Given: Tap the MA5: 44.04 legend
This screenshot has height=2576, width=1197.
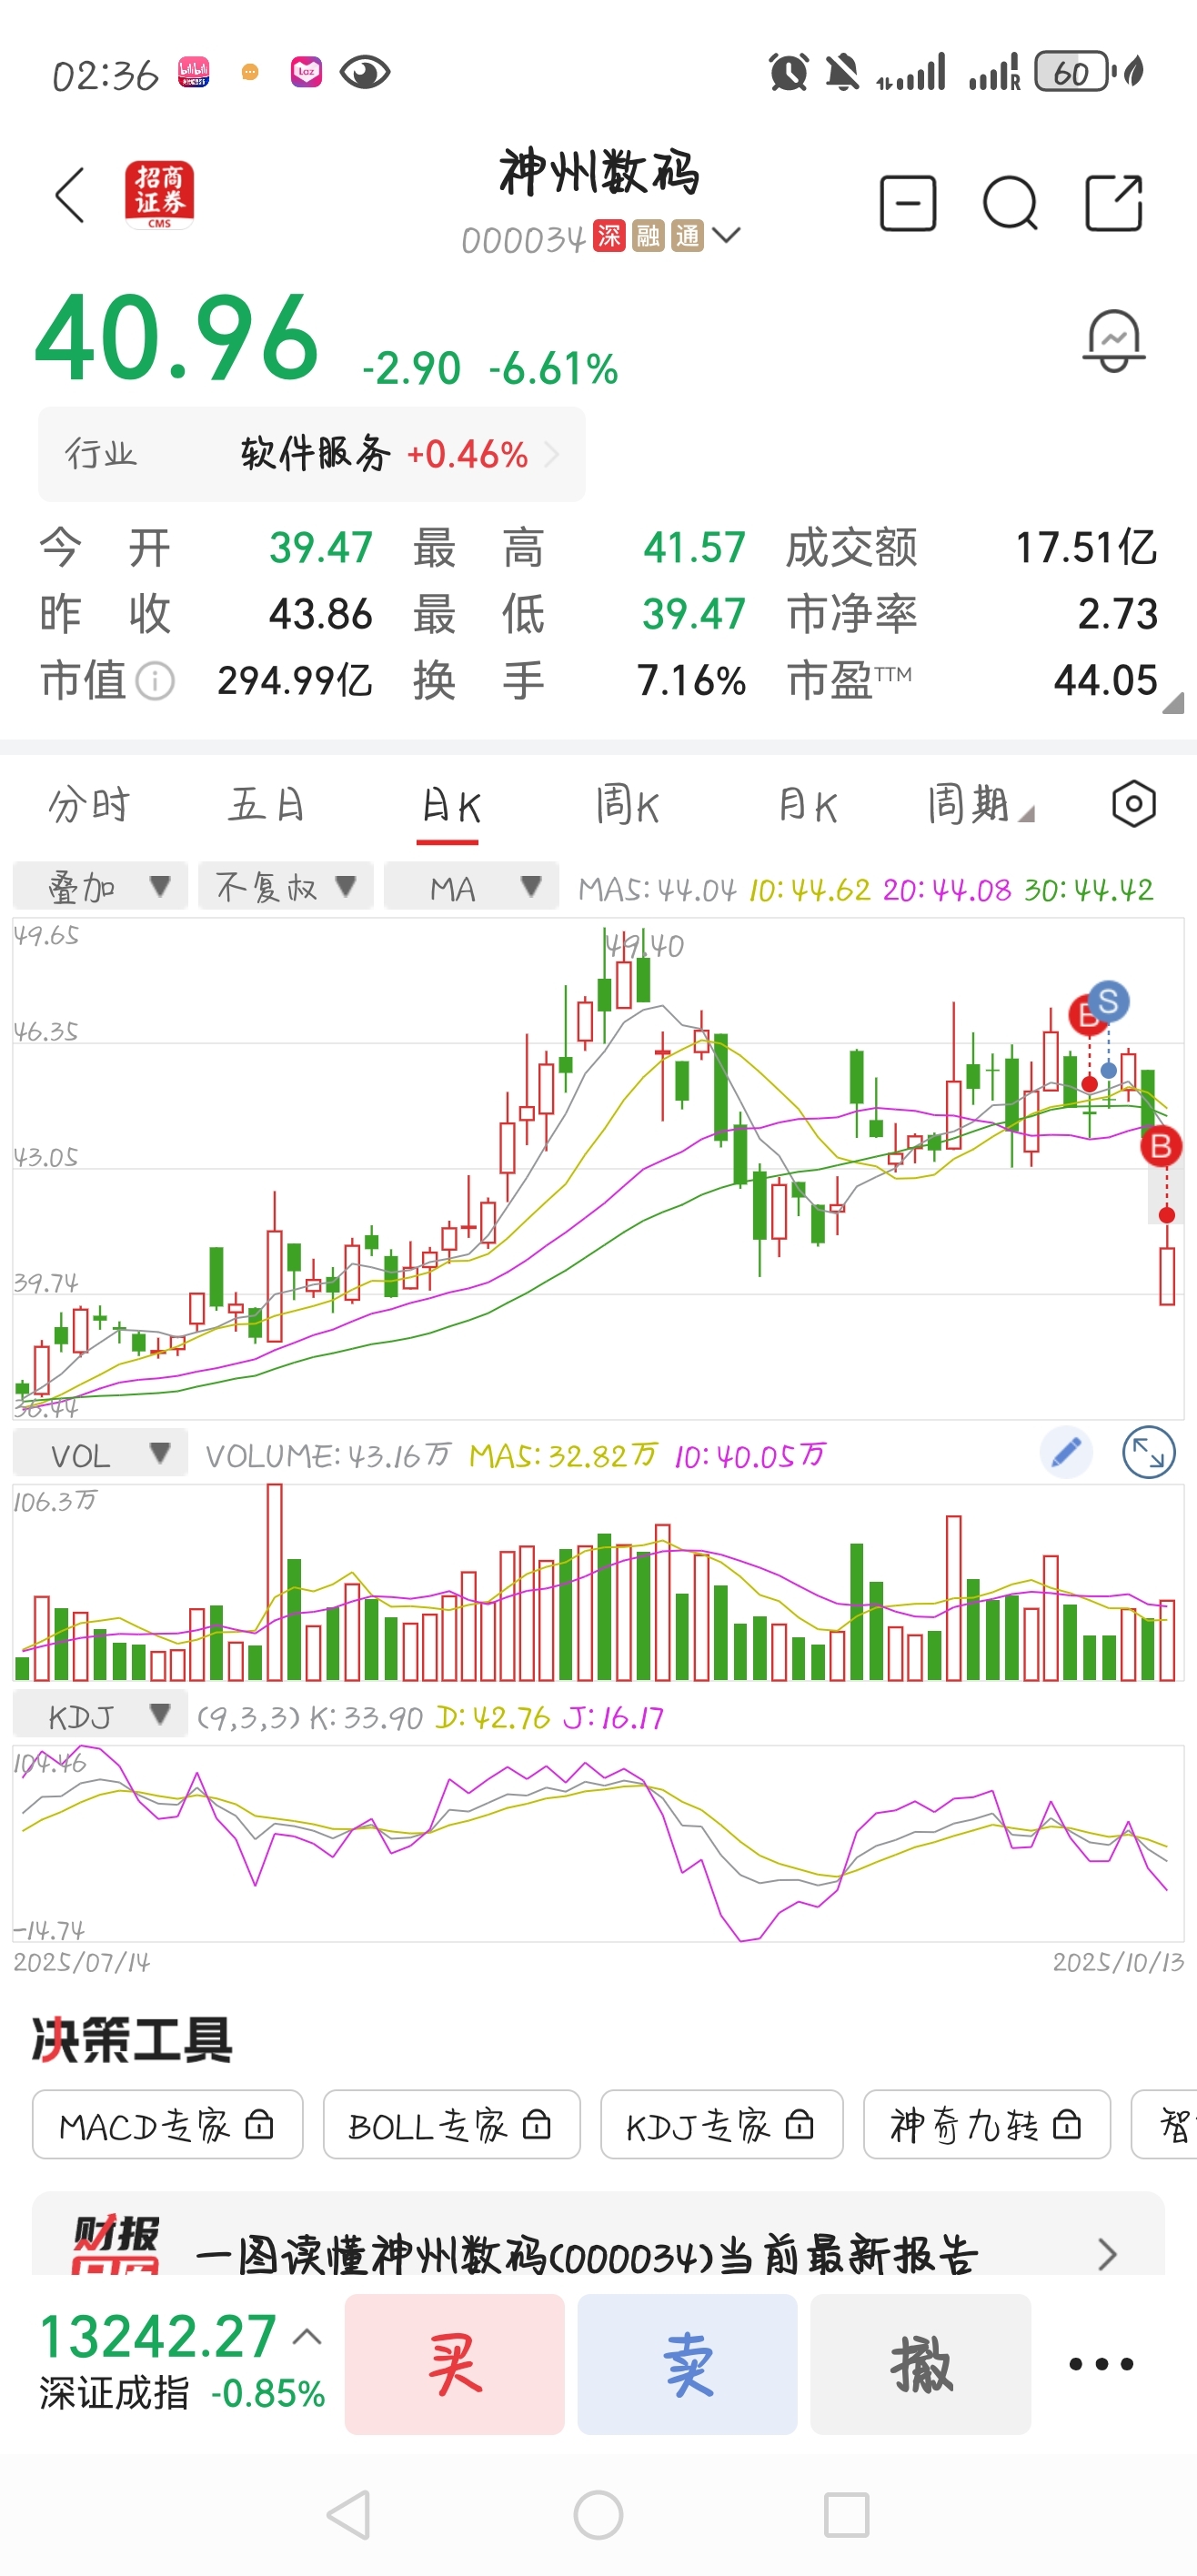Looking at the screenshot, I should pos(657,889).
